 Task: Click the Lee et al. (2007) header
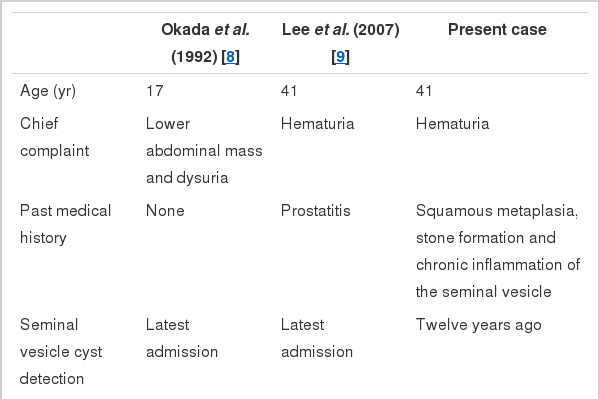(340, 43)
